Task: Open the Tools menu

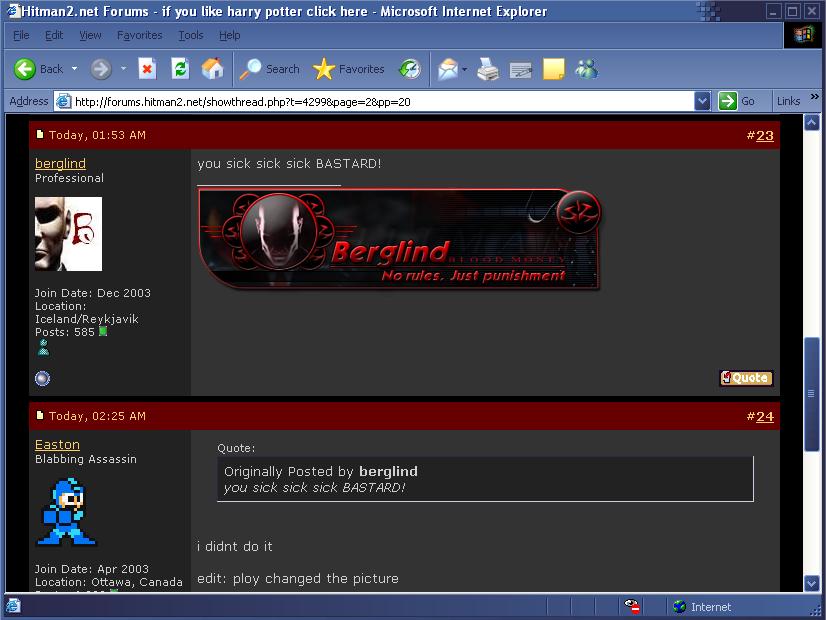Action: pos(191,35)
